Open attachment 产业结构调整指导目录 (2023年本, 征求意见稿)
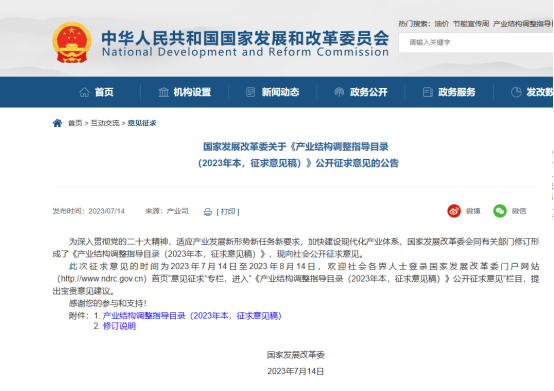Image resolution: width=554 pixels, height=391 pixels. tap(192, 316)
